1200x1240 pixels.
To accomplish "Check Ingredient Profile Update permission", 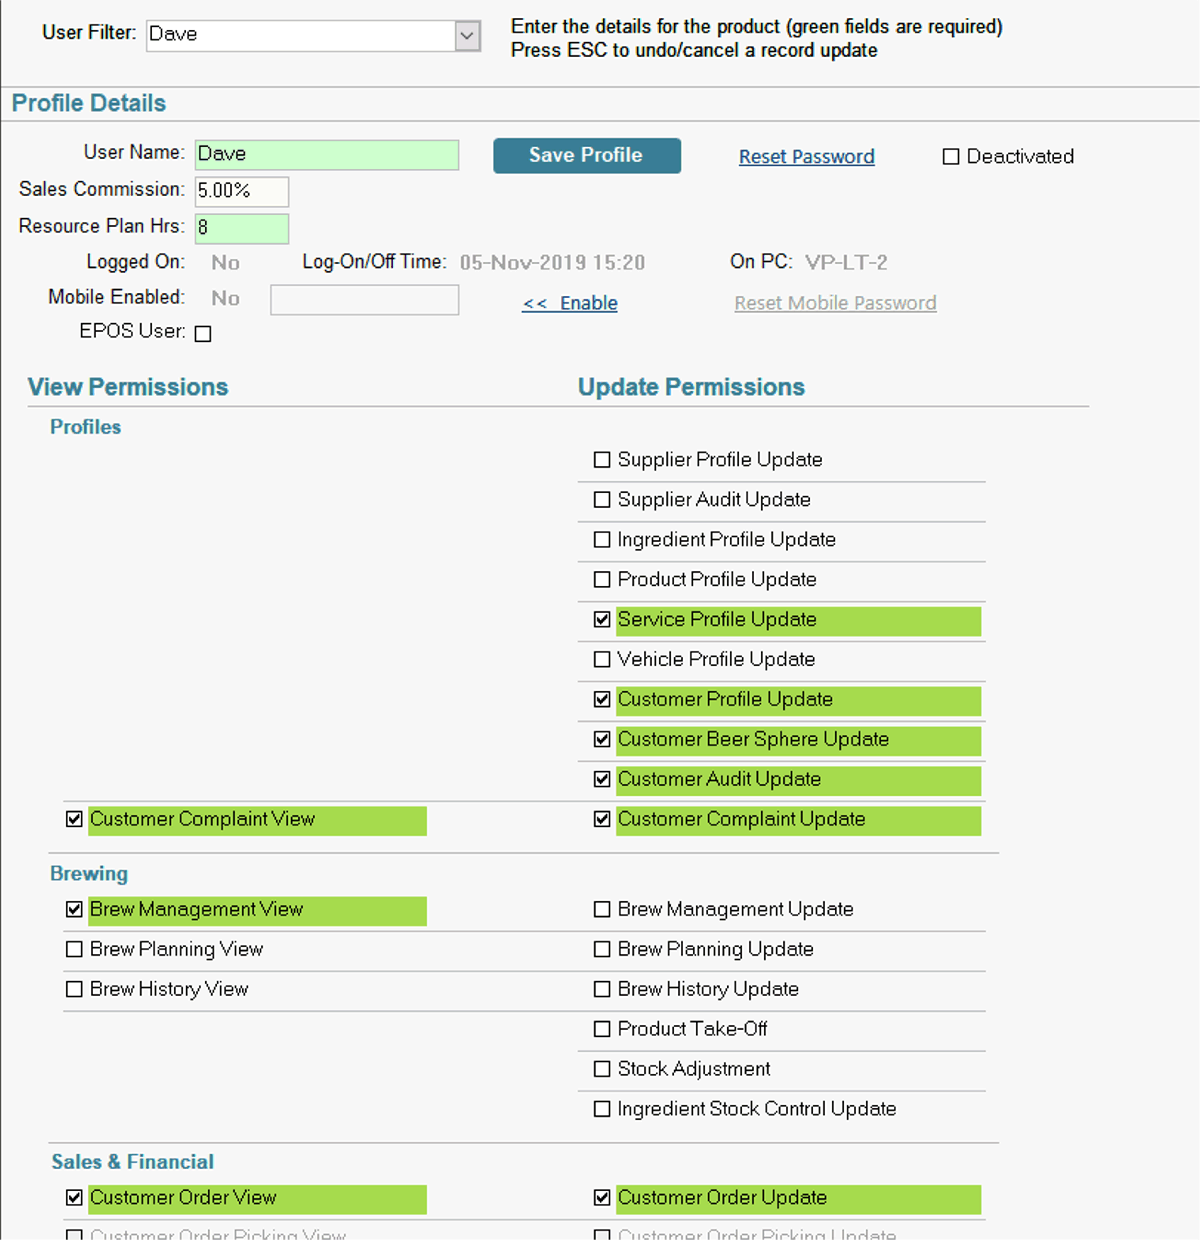I will click(601, 539).
